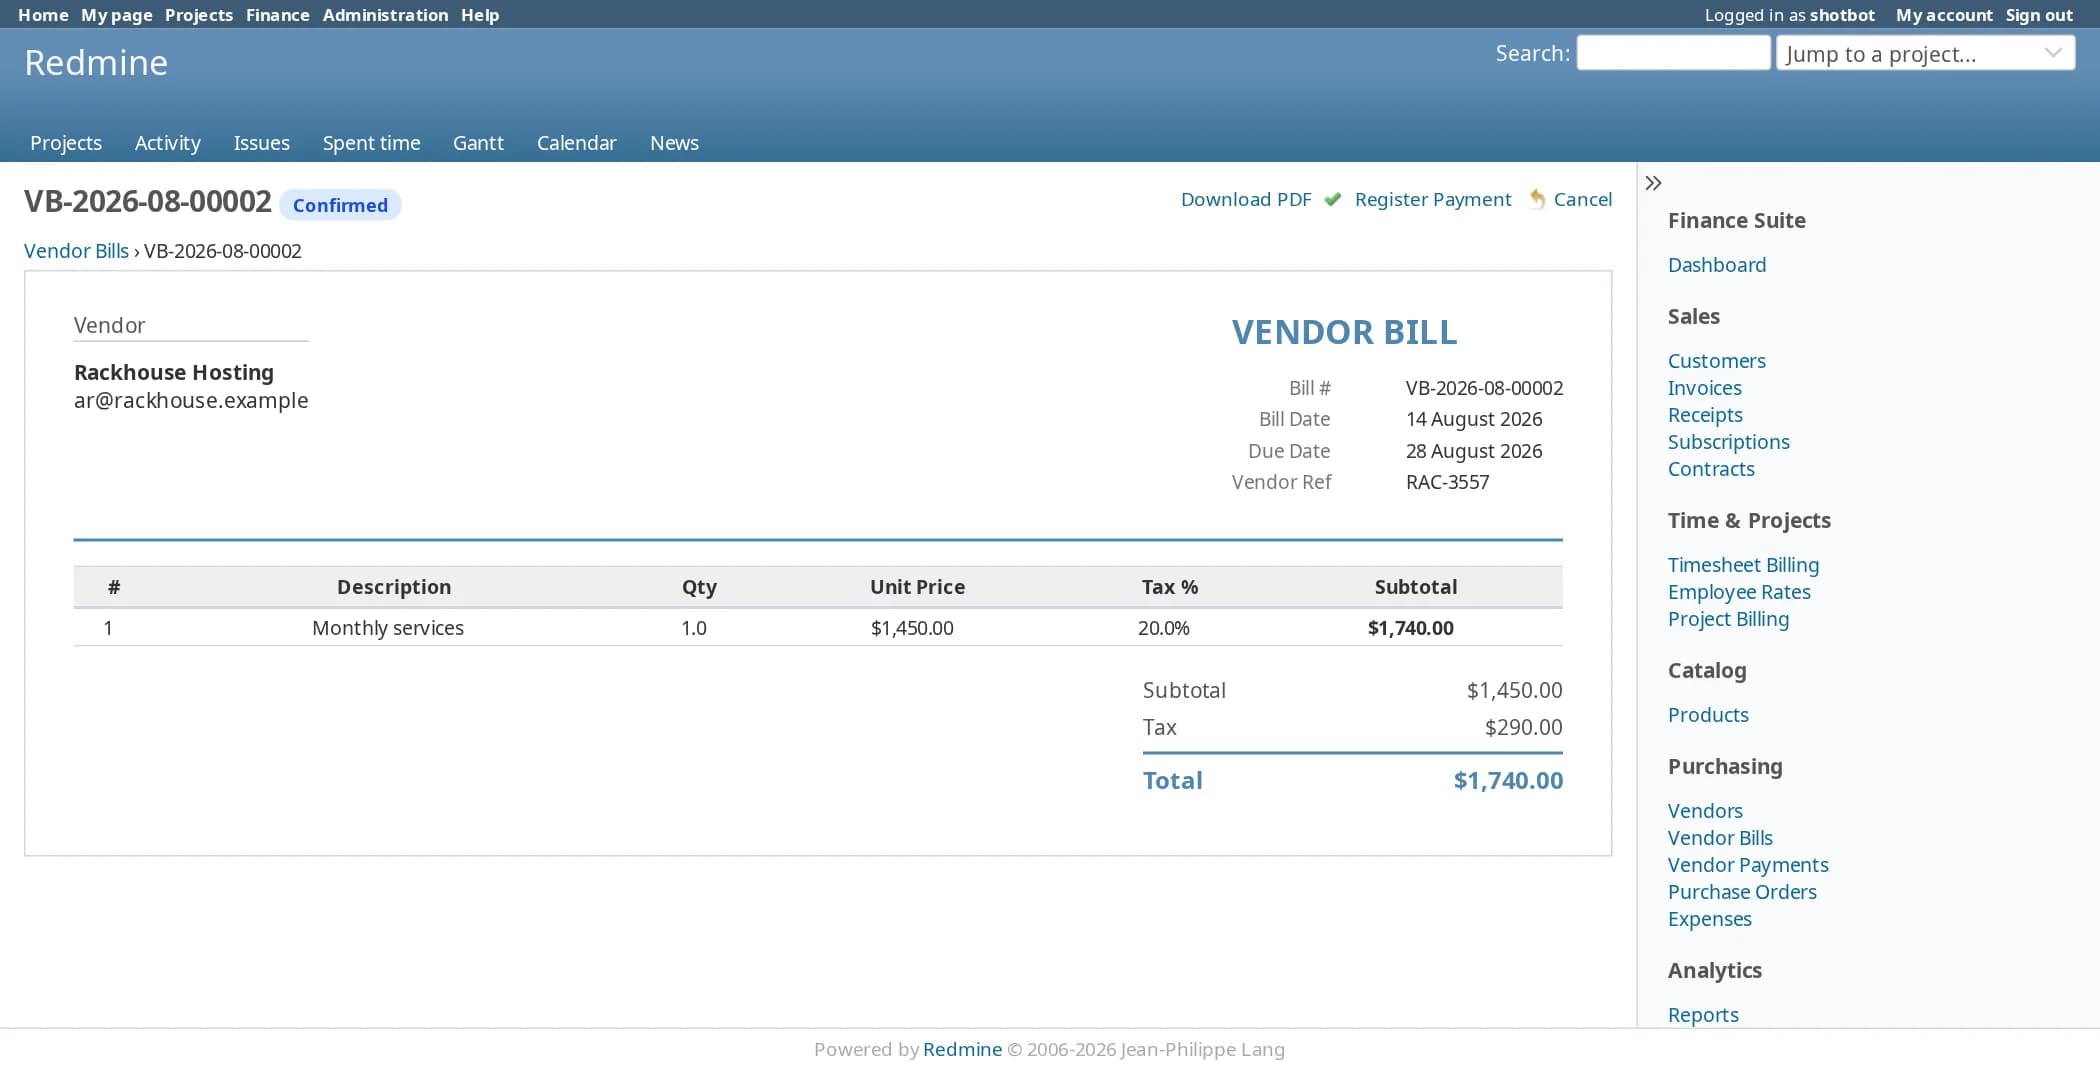Open Finance in the top menu
The width and height of the screenshot is (2100, 1070).
pos(278,15)
